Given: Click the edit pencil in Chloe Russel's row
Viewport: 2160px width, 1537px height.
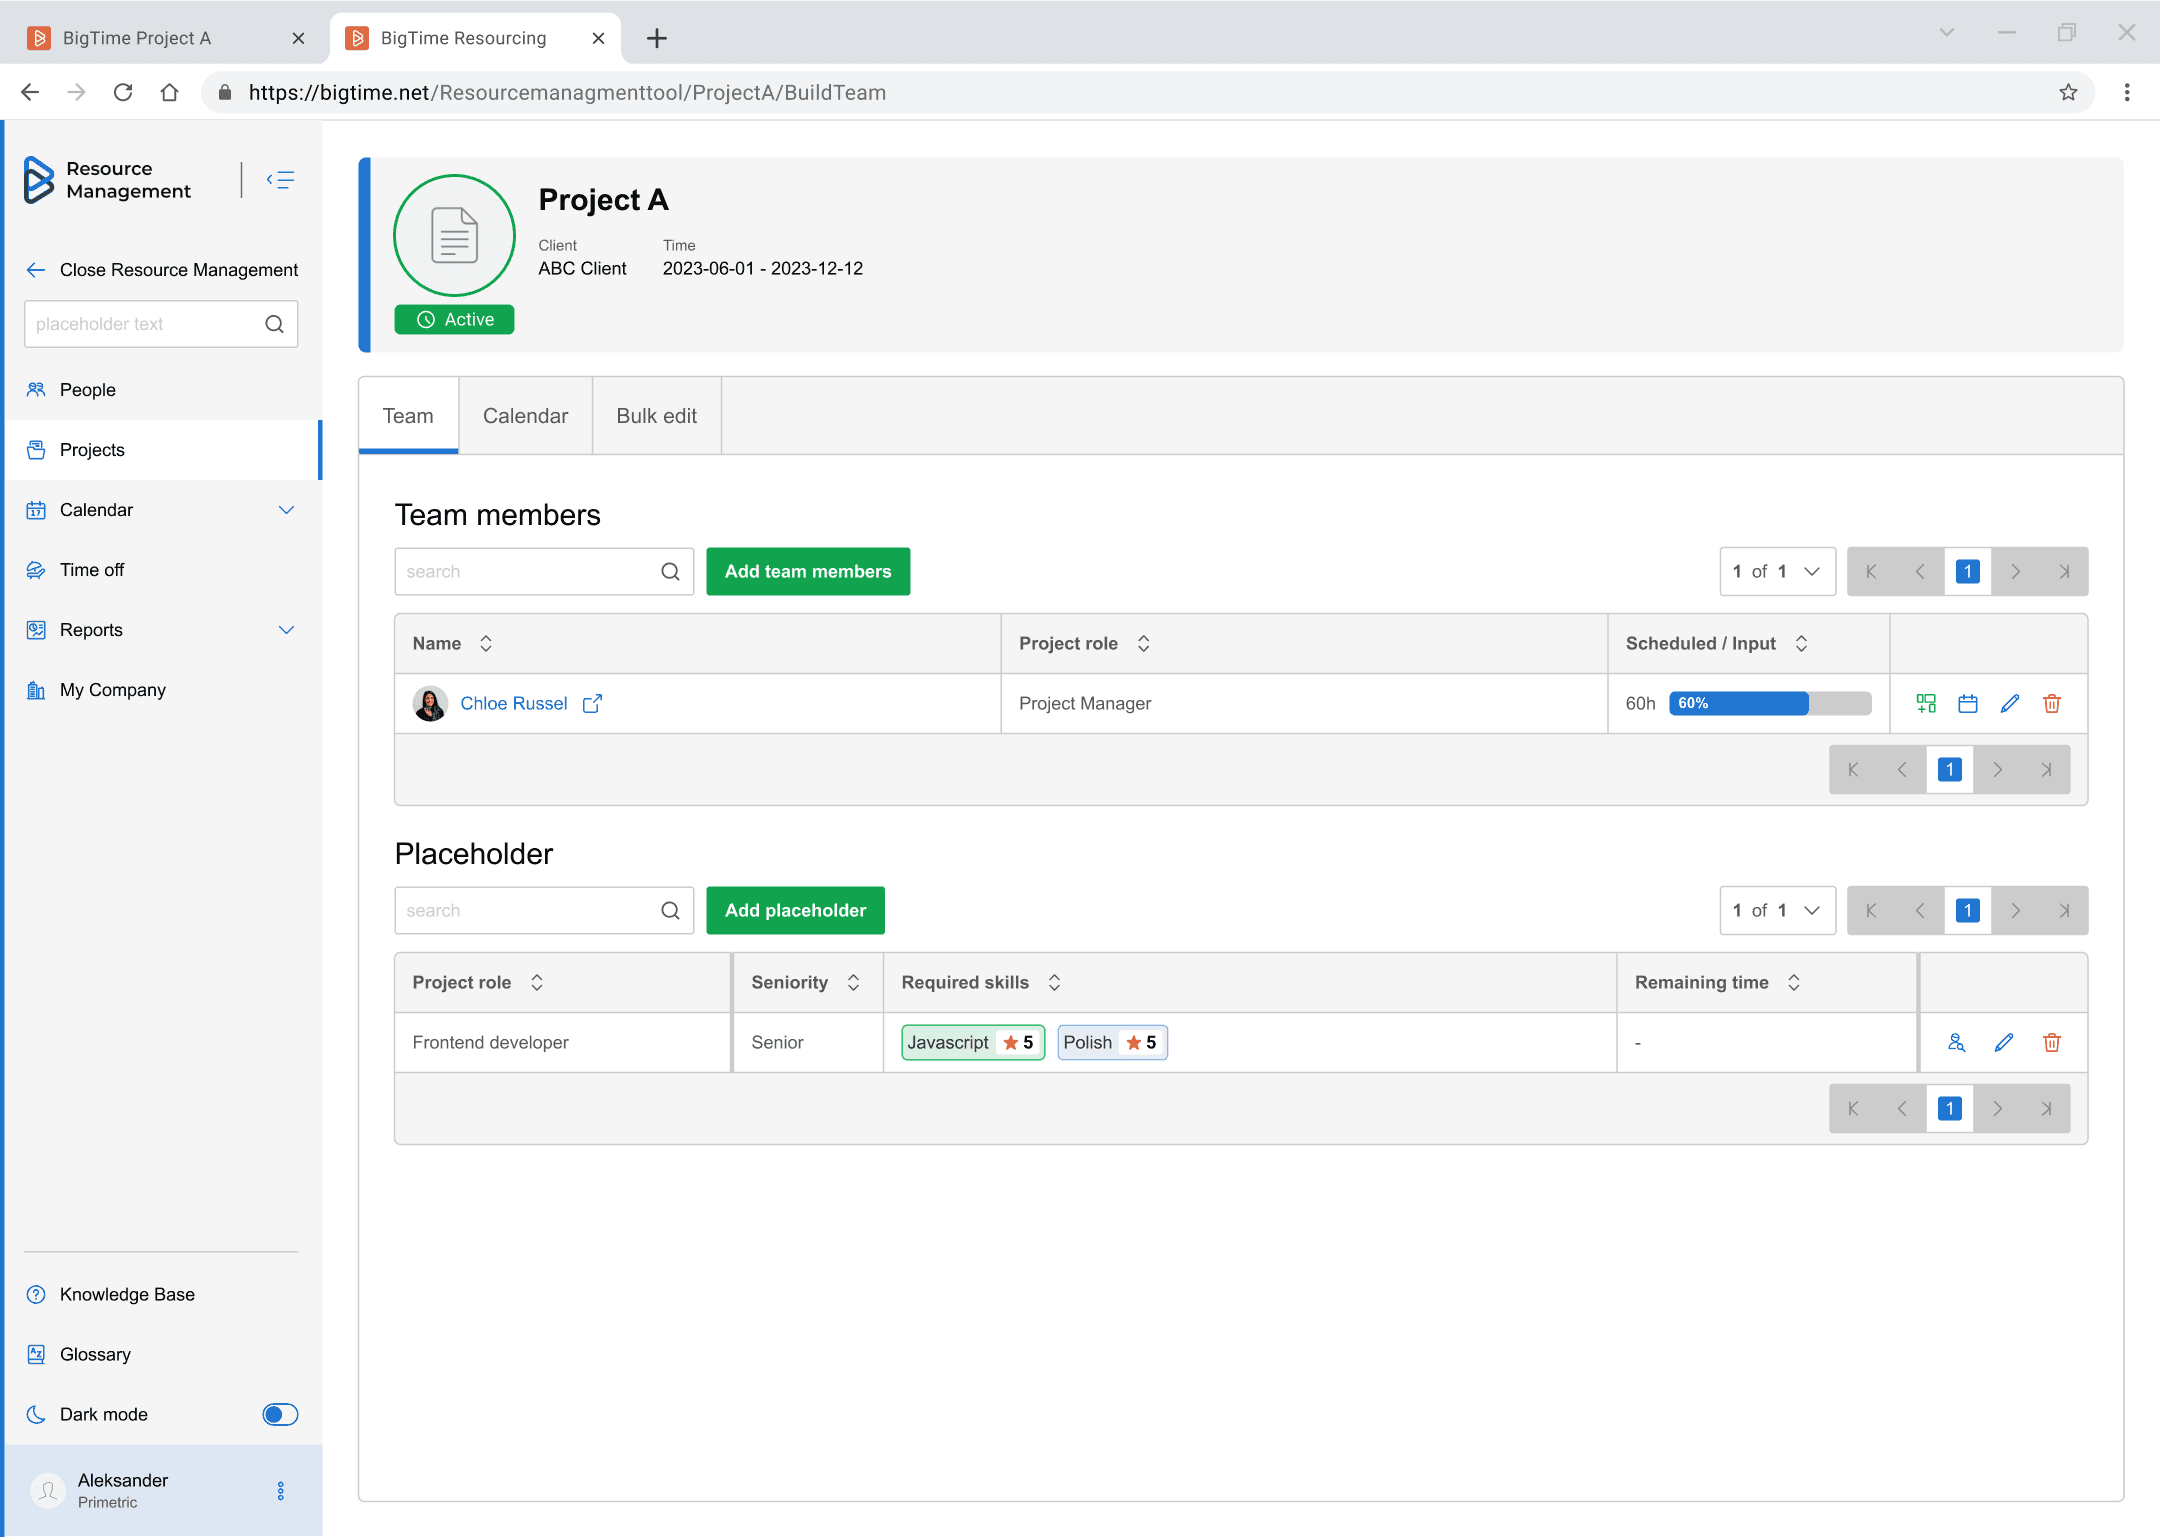Looking at the screenshot, I should (2009, 703).
